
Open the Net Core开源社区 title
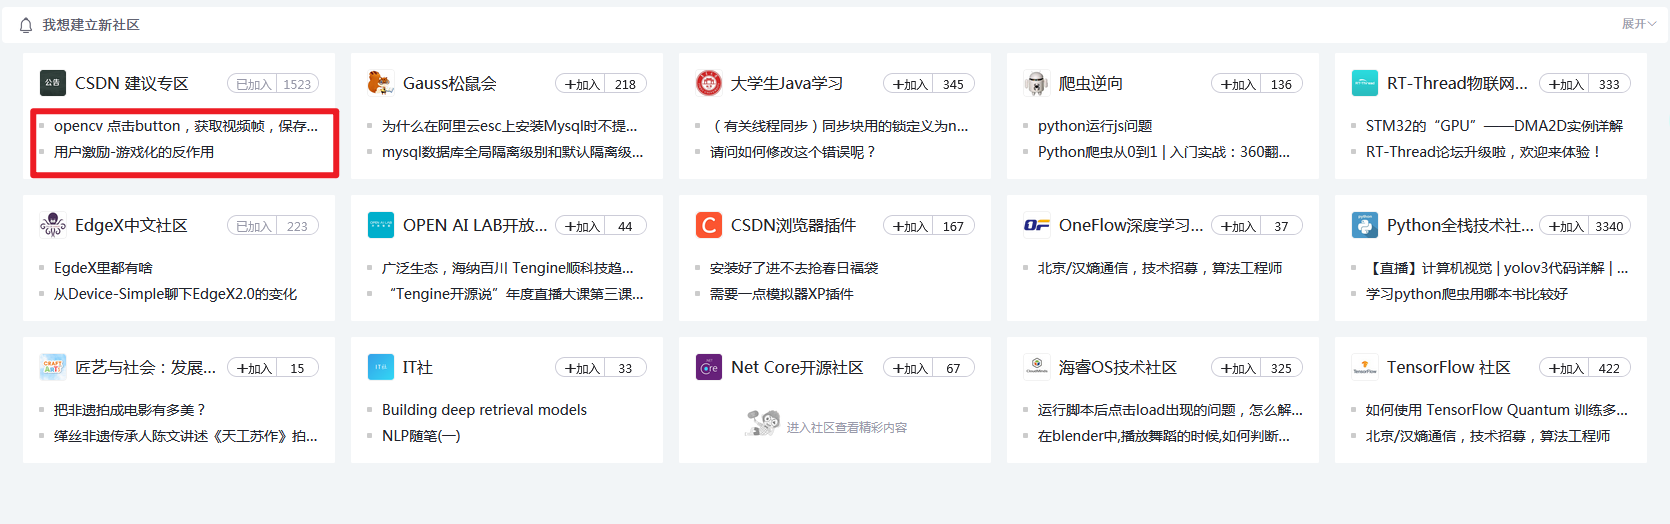coord(797,367)
